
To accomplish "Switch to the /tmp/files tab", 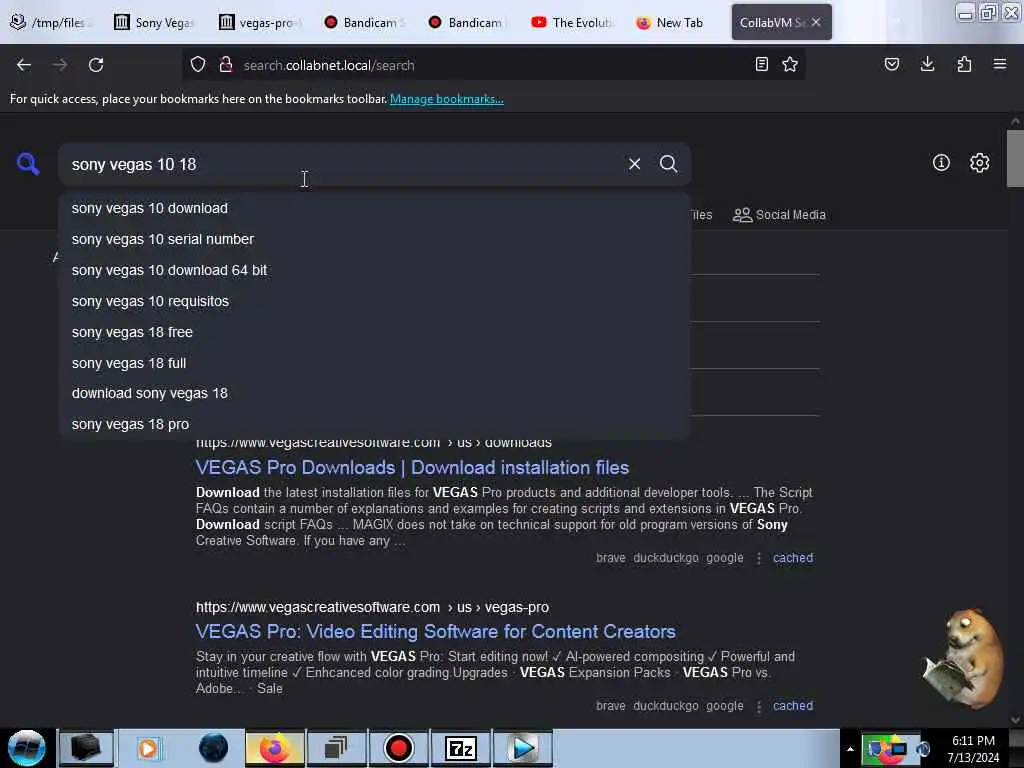I will click(x=51, y=22).
